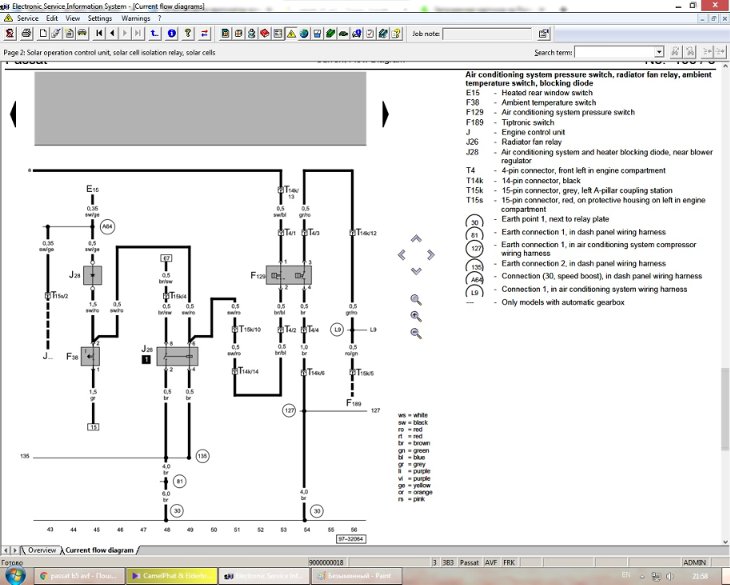The width and height of the screenshot is (730, 585).
Task: Click 'Heated rear window switch' legend text
Action: tap(547, 93)
